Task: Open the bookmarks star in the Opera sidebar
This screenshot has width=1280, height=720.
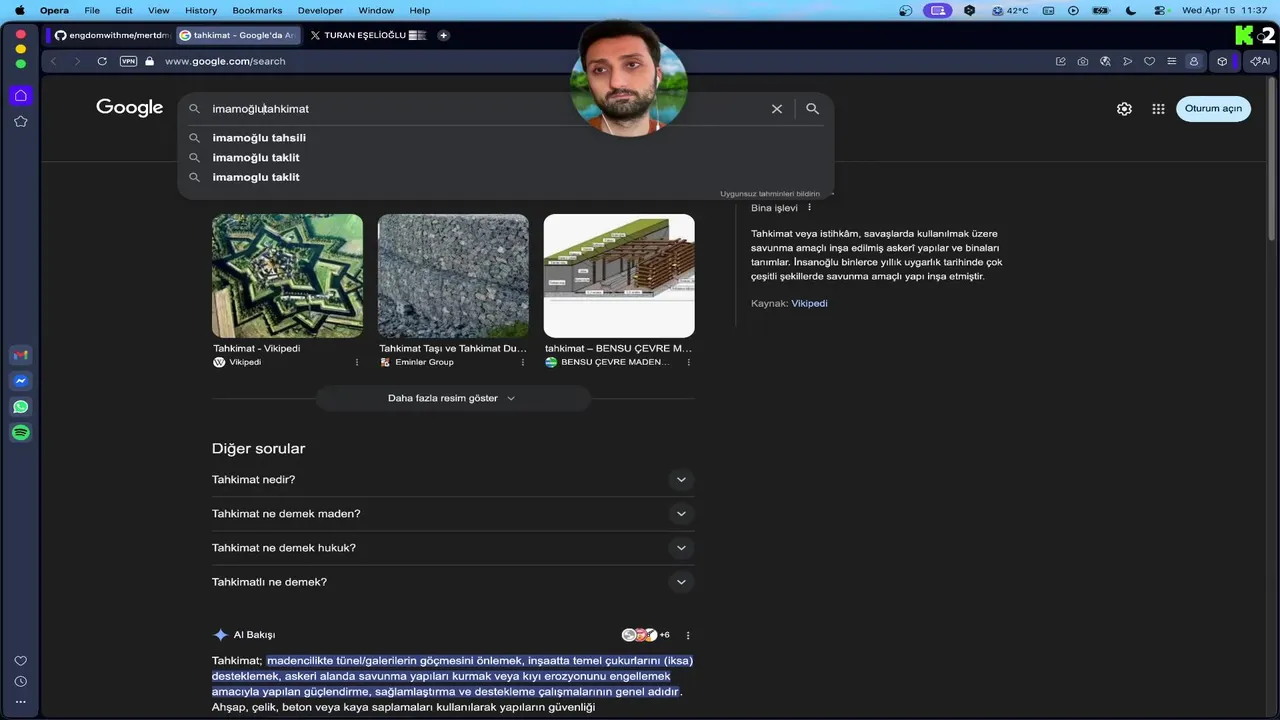Action: (21, 121)
